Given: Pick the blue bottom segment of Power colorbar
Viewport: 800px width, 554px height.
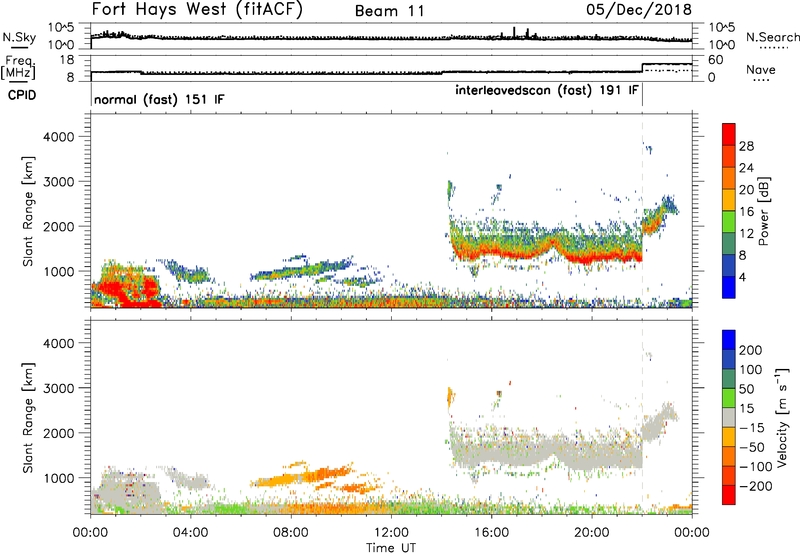Looking at the screenshot, I should [x=729, y=287].
